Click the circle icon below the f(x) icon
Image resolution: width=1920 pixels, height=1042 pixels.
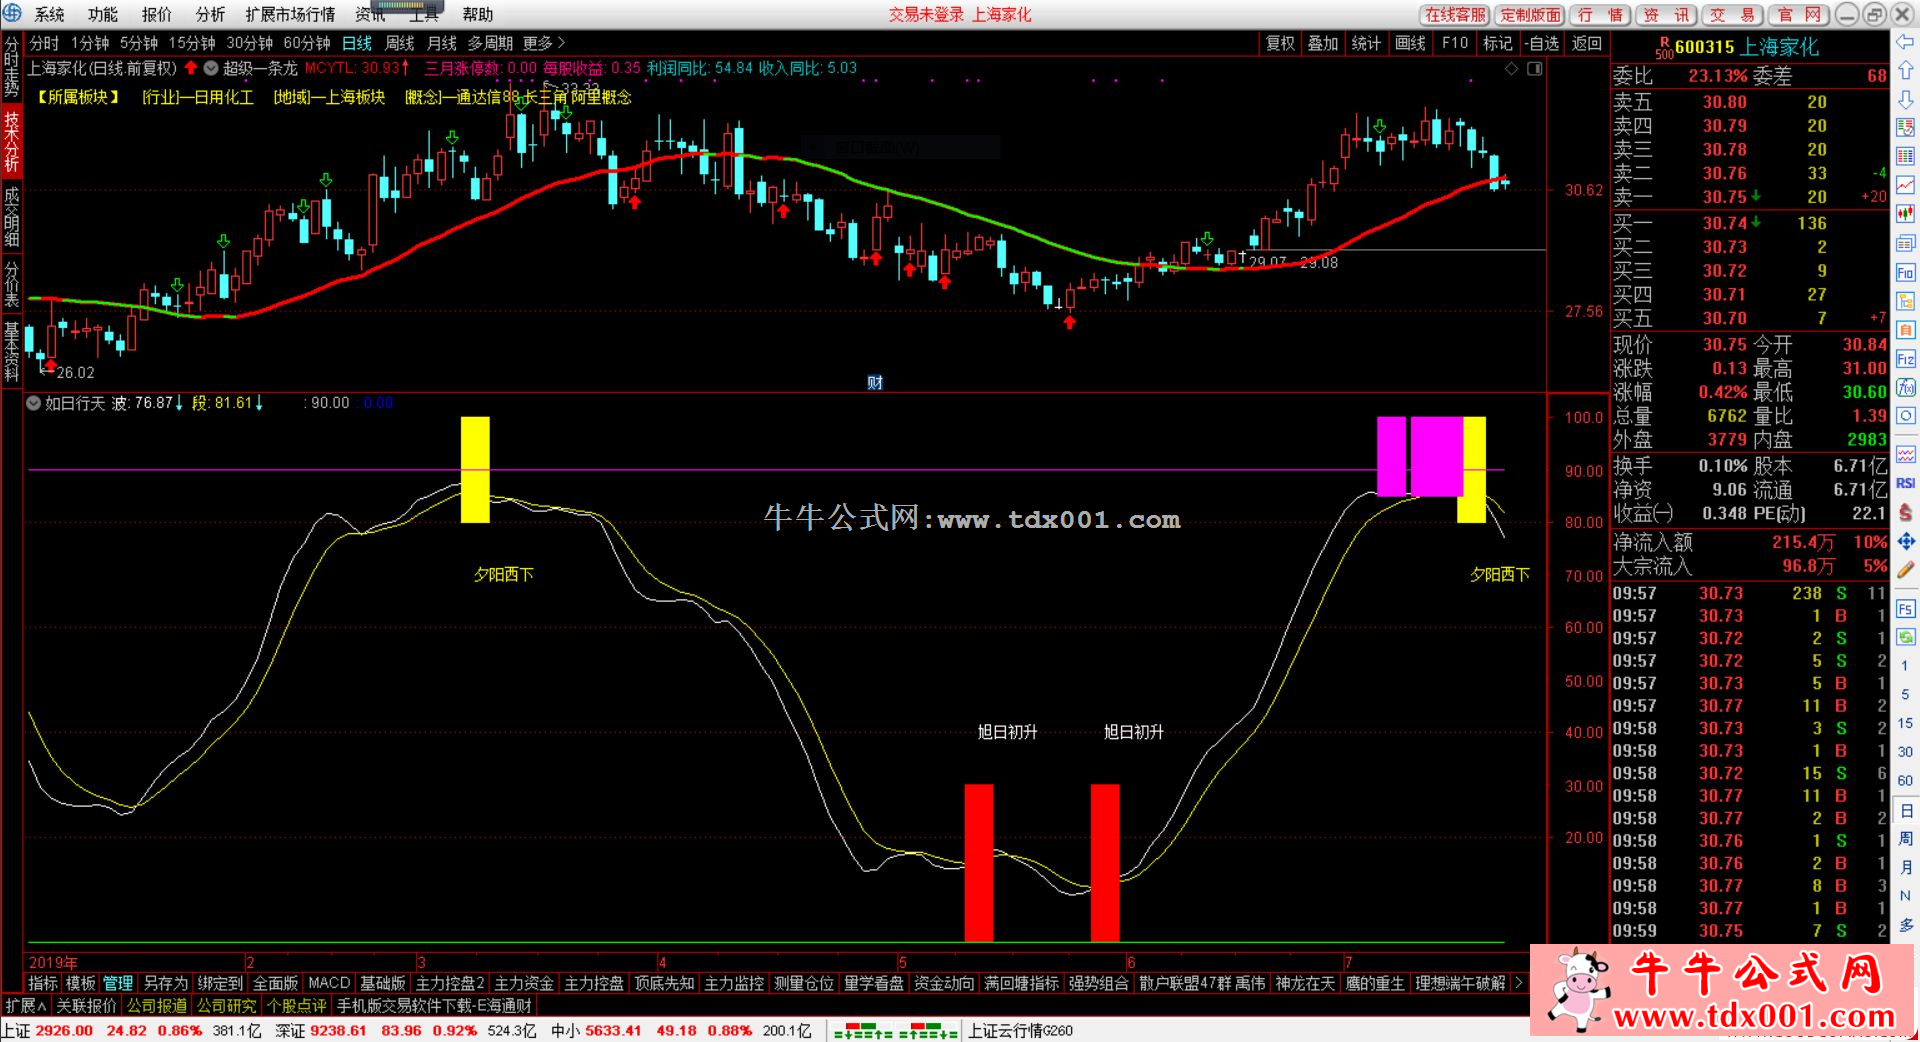tap(1905, 415)
